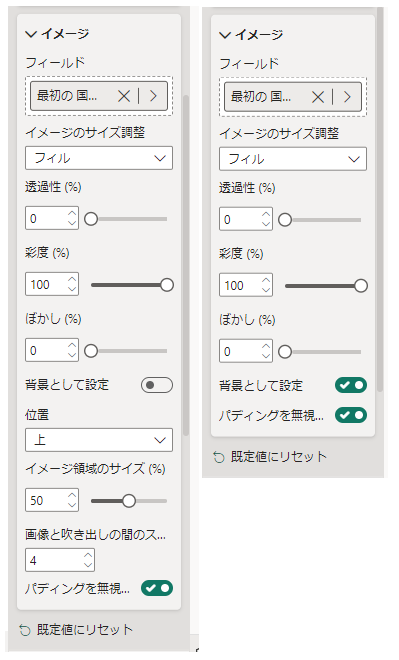Click イメージ領域のサイズ slider handle

click(x=129, y=501)
